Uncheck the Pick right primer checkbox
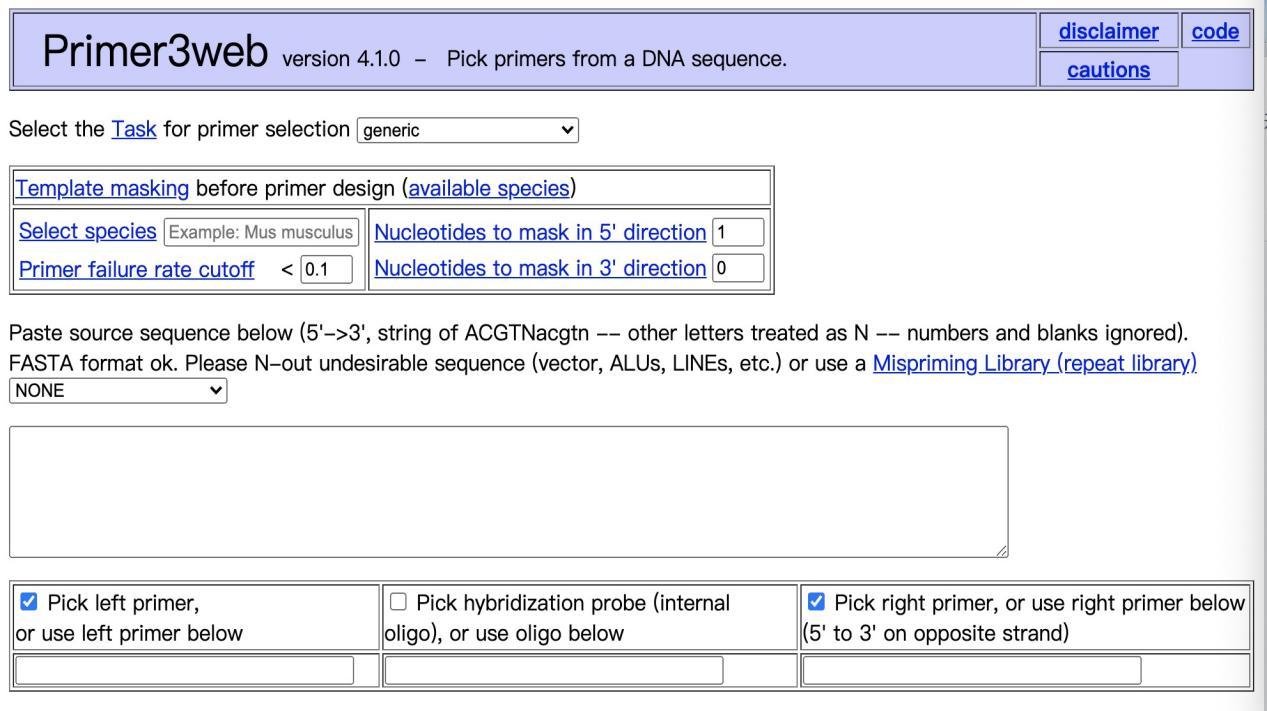Screen dimensions: 1267x711 [x=816, y=602]
